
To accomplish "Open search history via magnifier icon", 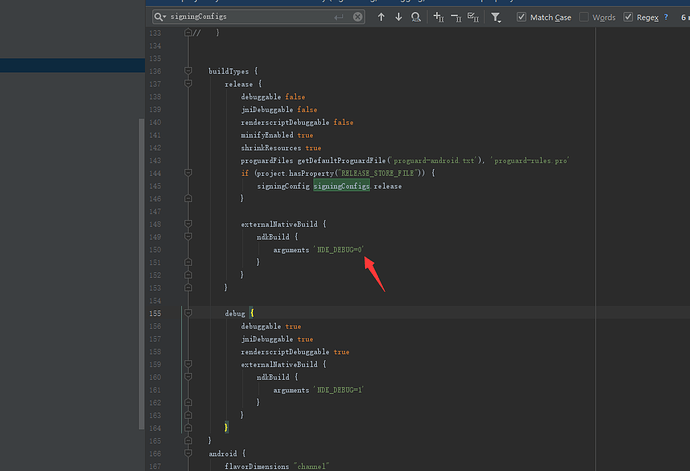I will (x=160, y=17).
